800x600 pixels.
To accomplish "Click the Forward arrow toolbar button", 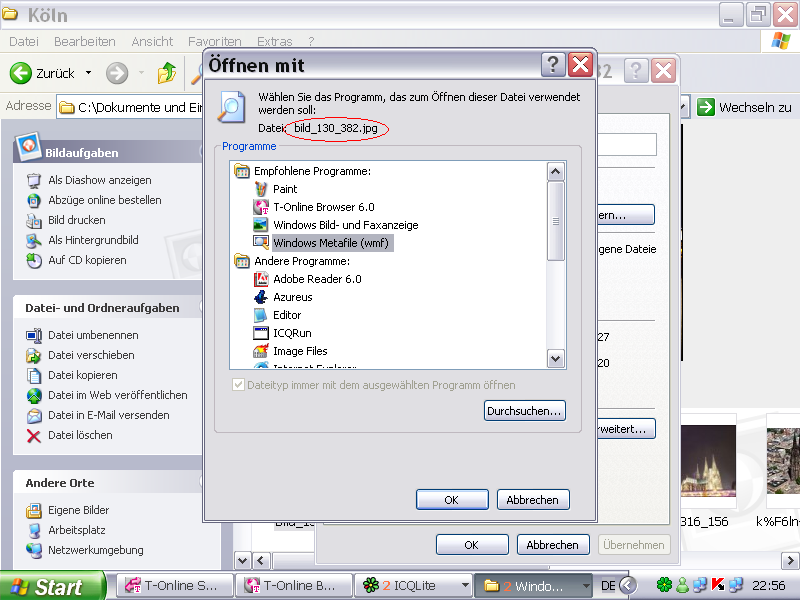I will click(117, 73).
